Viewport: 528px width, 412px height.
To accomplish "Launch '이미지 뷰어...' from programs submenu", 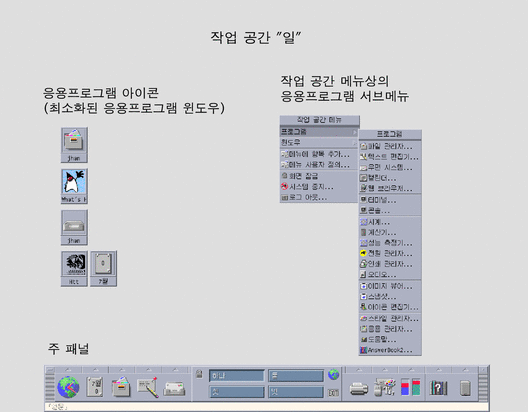I will pos(390,286).
